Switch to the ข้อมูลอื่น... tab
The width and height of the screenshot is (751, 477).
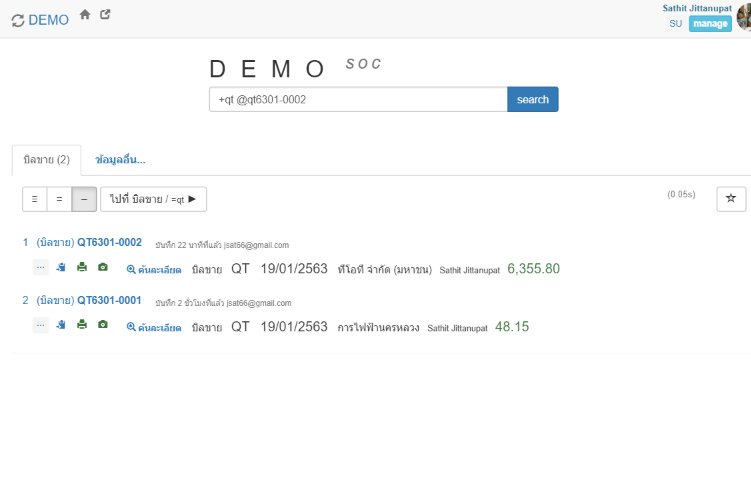pyautogui.click(x=120, y=160)
